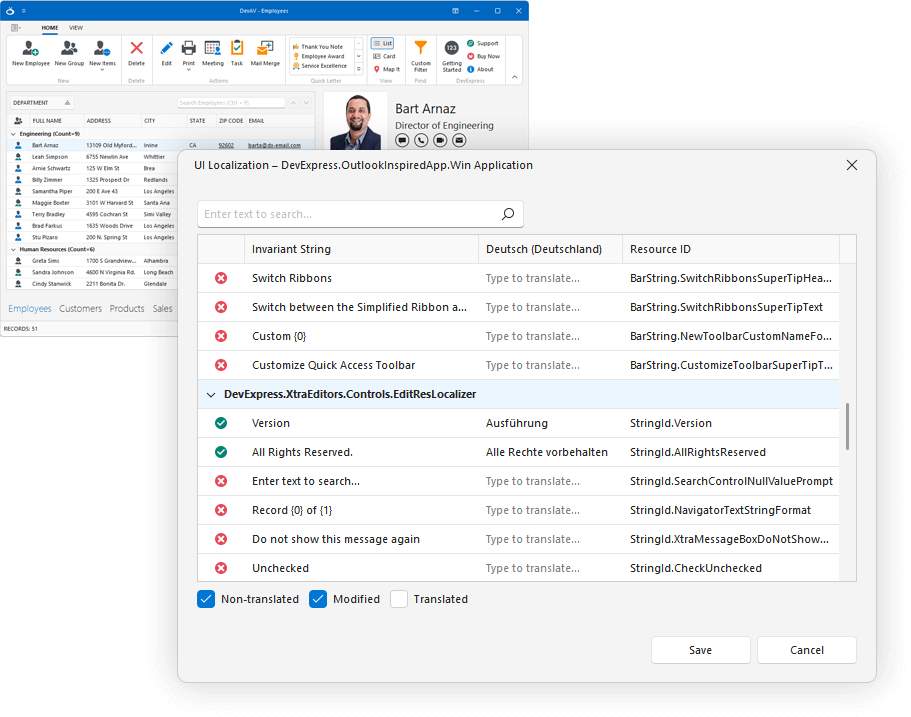Open the Print dropdown arrow
Viewport: 911px width, 717px height.
tap(188, 70)
